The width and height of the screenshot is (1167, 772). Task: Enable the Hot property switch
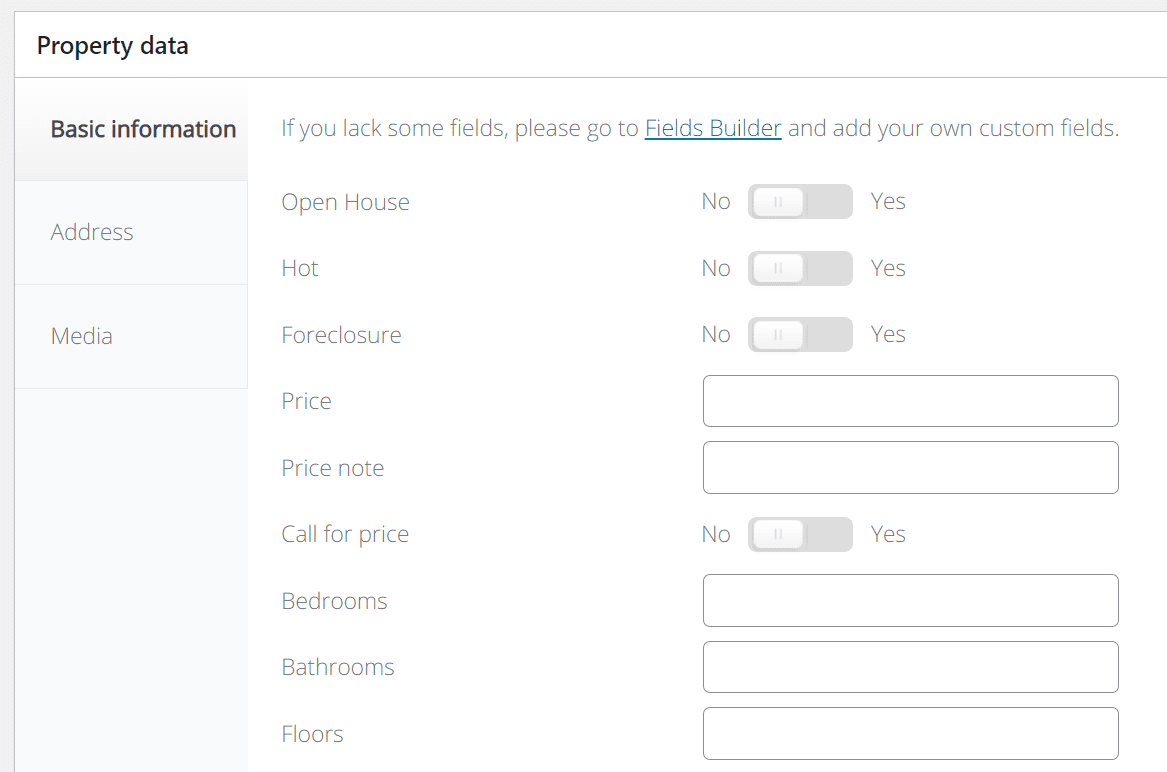point(800,268)
